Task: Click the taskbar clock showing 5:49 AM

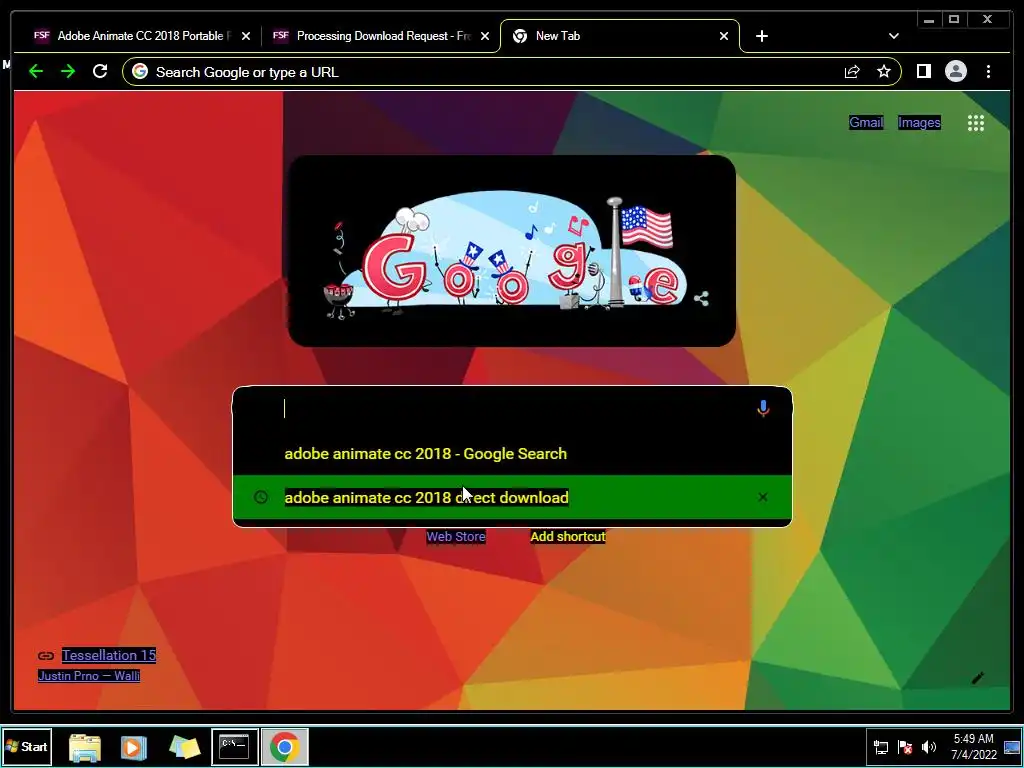Action: point(973,746)
